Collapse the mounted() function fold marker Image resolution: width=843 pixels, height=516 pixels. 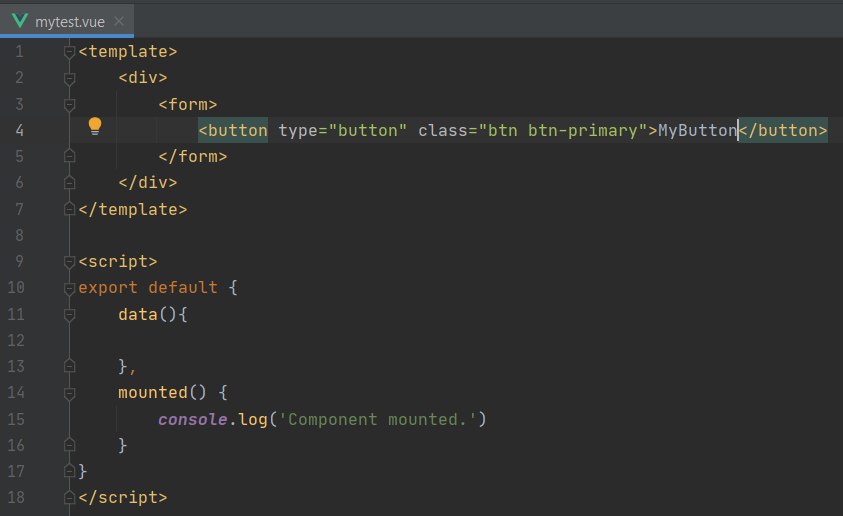coord(69,393)
